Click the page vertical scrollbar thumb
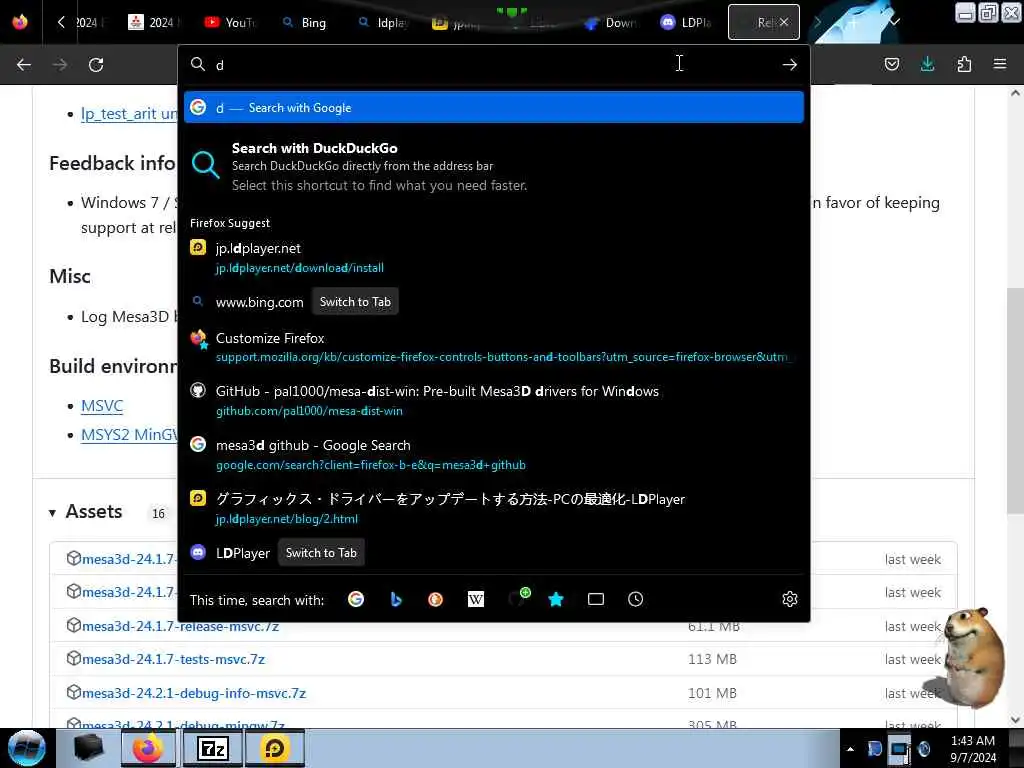Screen dimensions: 1024x768 (1015, 401)
